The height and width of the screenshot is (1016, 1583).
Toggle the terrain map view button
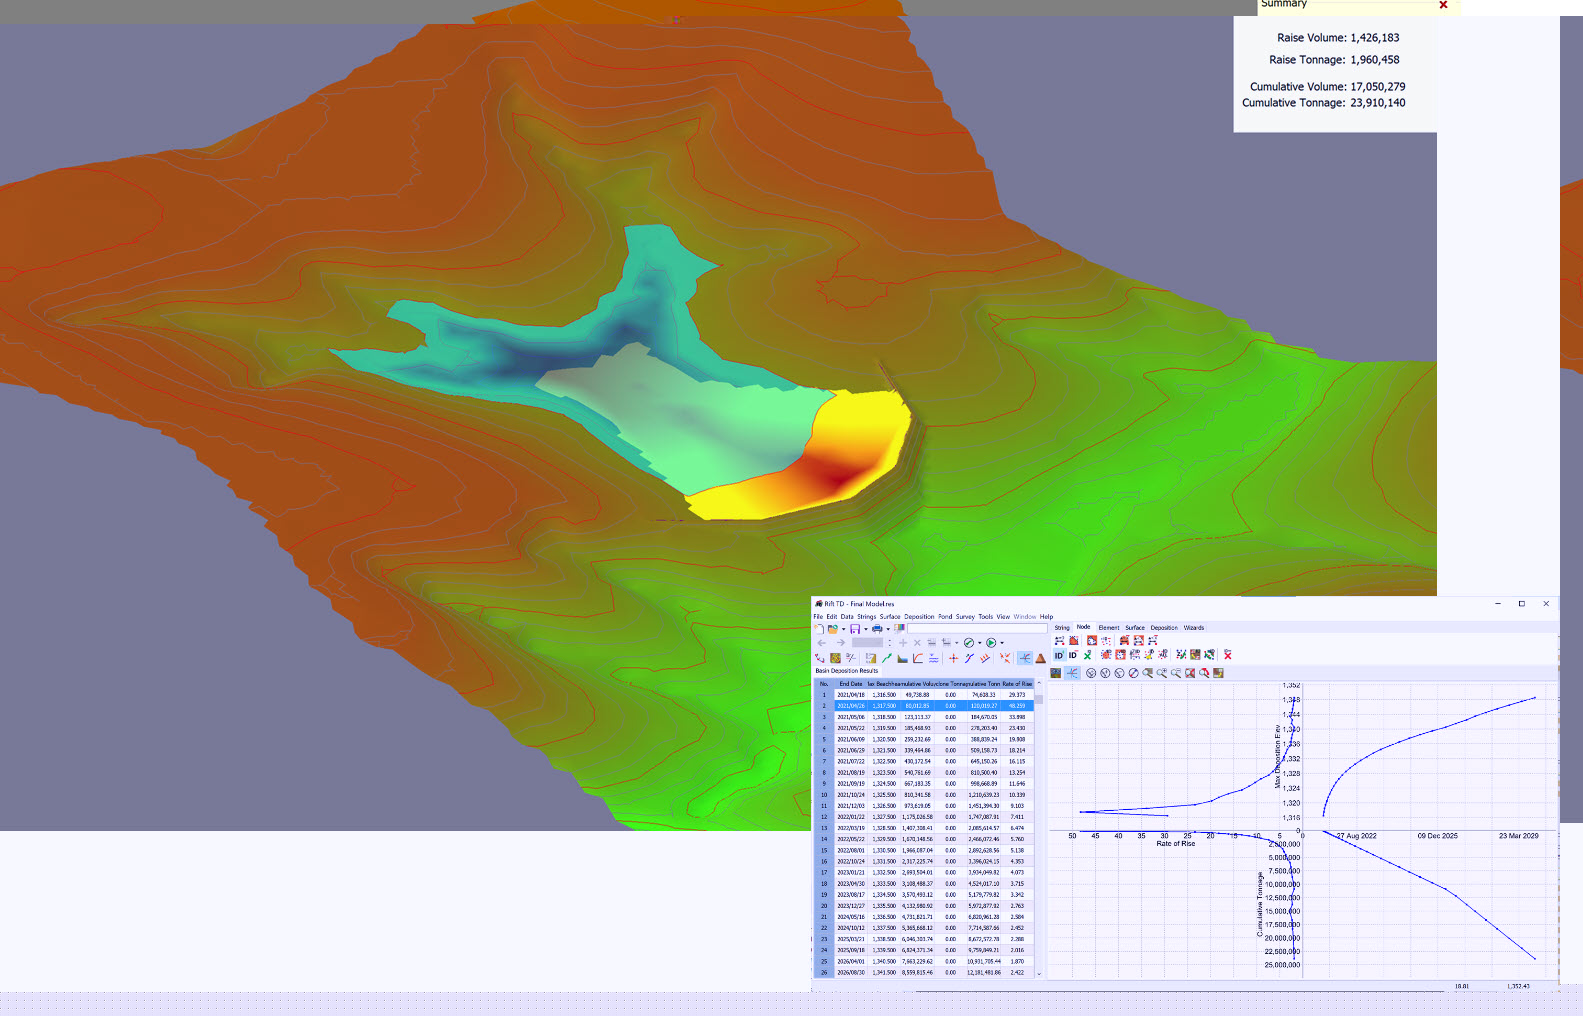(1055, 673)
